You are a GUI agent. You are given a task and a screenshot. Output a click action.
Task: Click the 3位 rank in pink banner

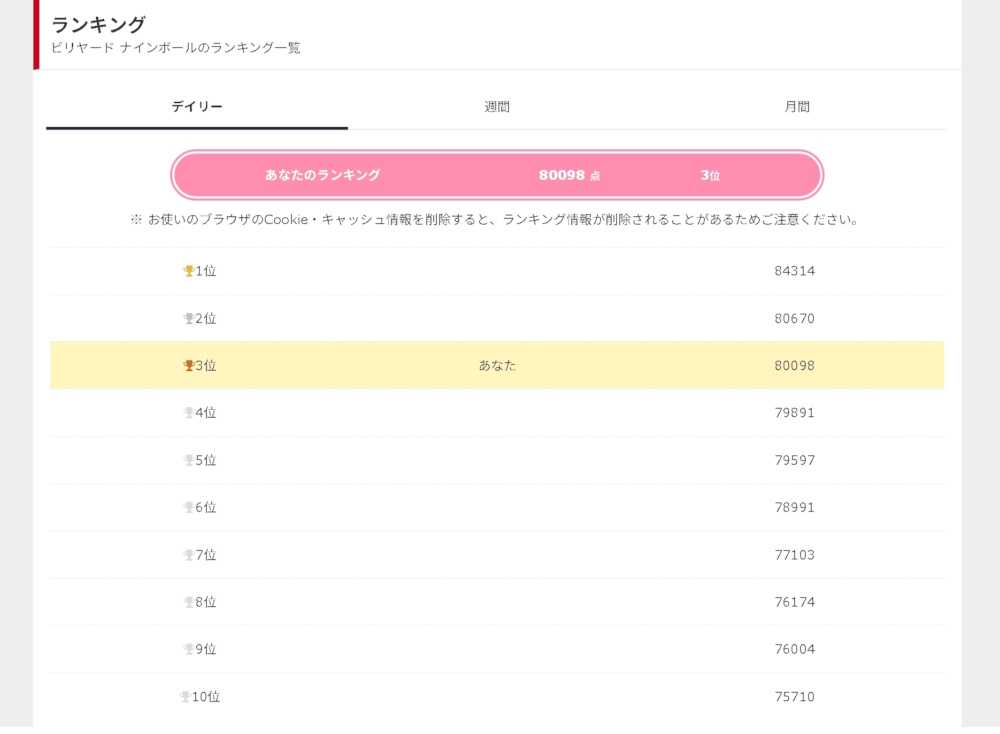pos(710,175)
